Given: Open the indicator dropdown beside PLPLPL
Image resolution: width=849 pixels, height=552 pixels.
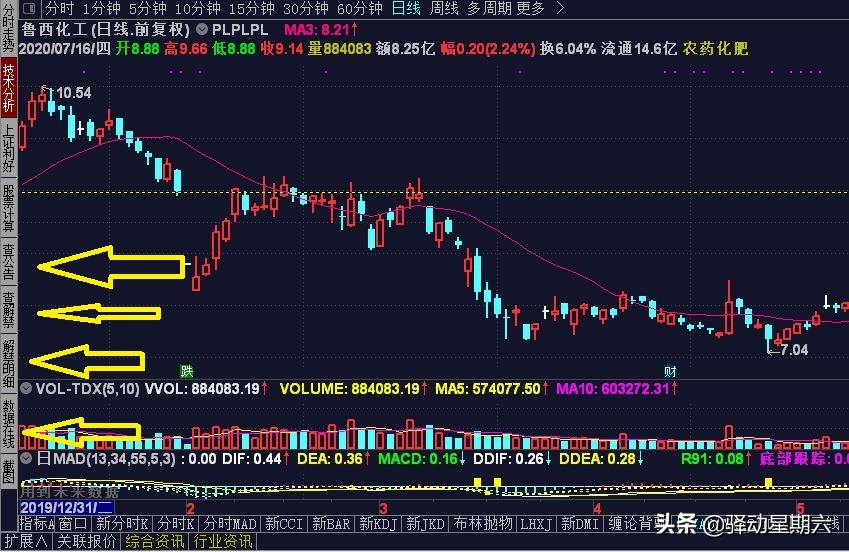Looking at the screenshot, I should pos(202,29).
